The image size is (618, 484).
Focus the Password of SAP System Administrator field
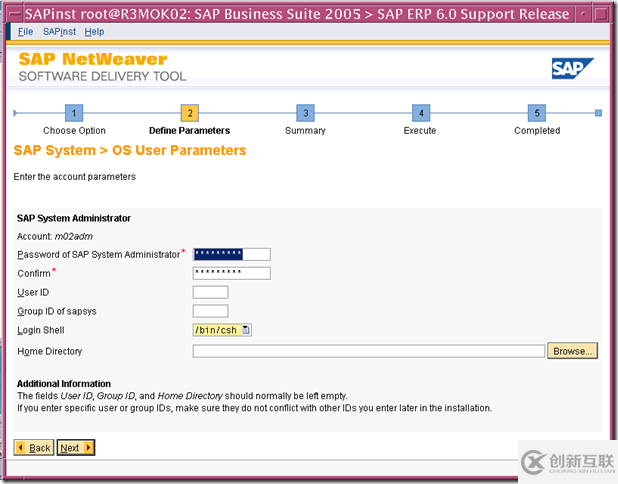tap(232, 254)
